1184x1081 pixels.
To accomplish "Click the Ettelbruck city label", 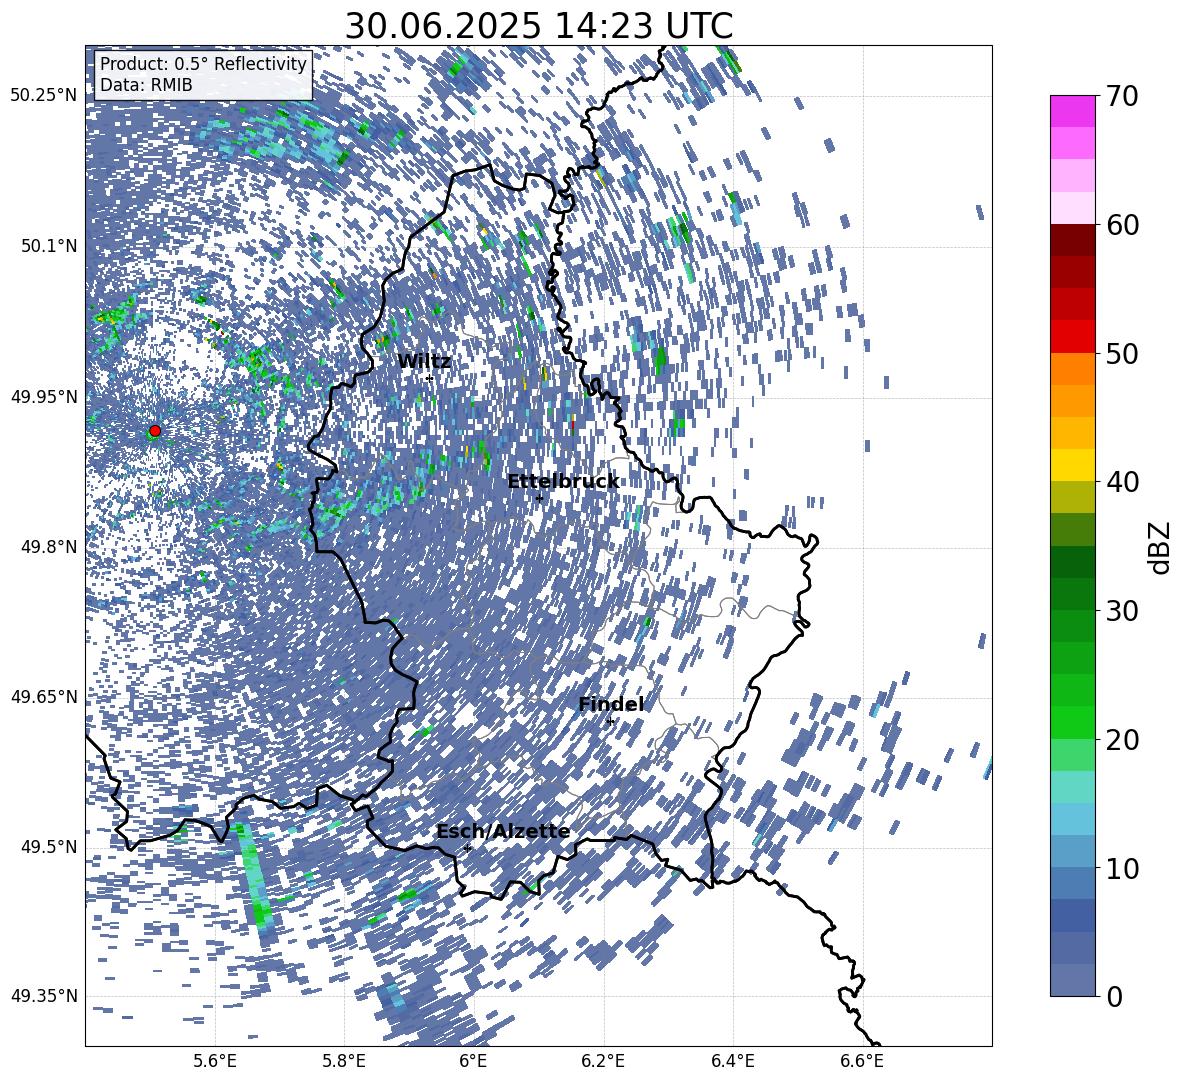I will pyautogui.click(x=563, y=482).
